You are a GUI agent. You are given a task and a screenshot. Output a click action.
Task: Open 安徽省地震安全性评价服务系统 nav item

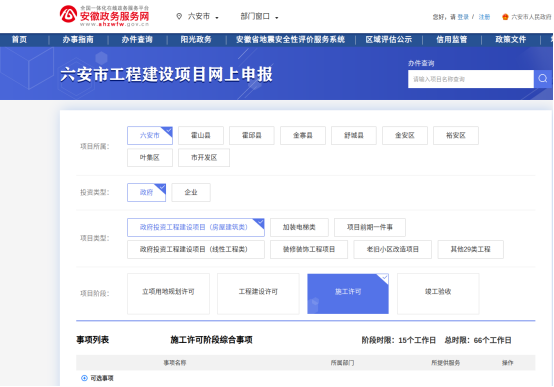click(290, 40)
